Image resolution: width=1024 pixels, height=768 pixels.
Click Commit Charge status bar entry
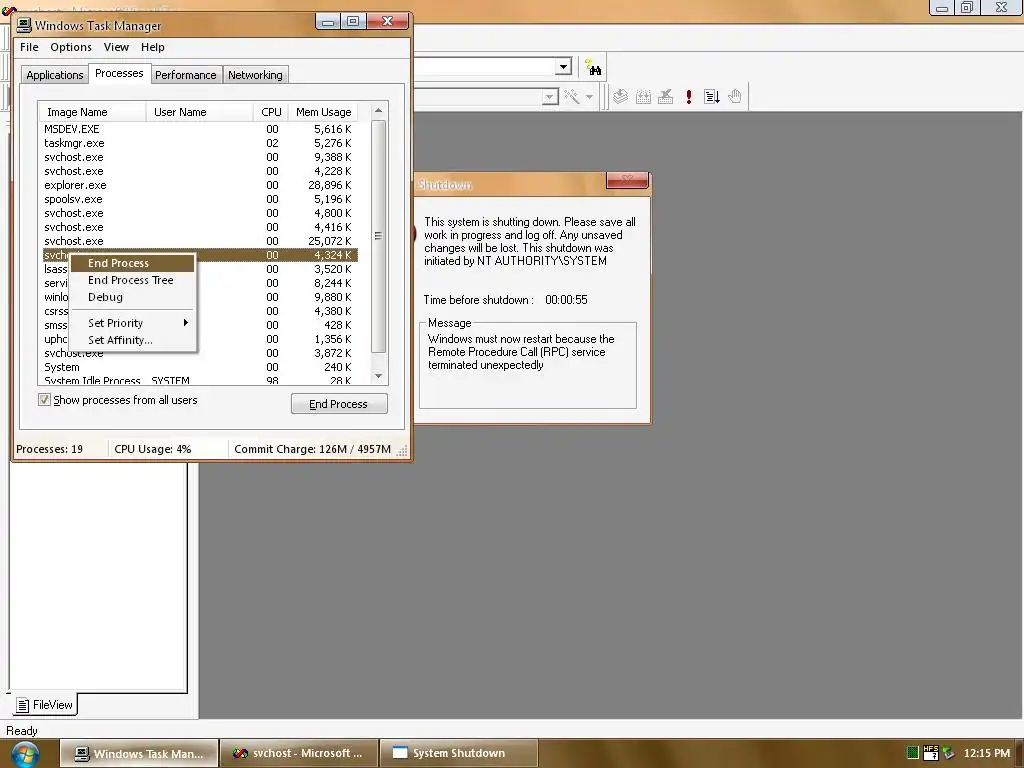click(x=312, y=449)
